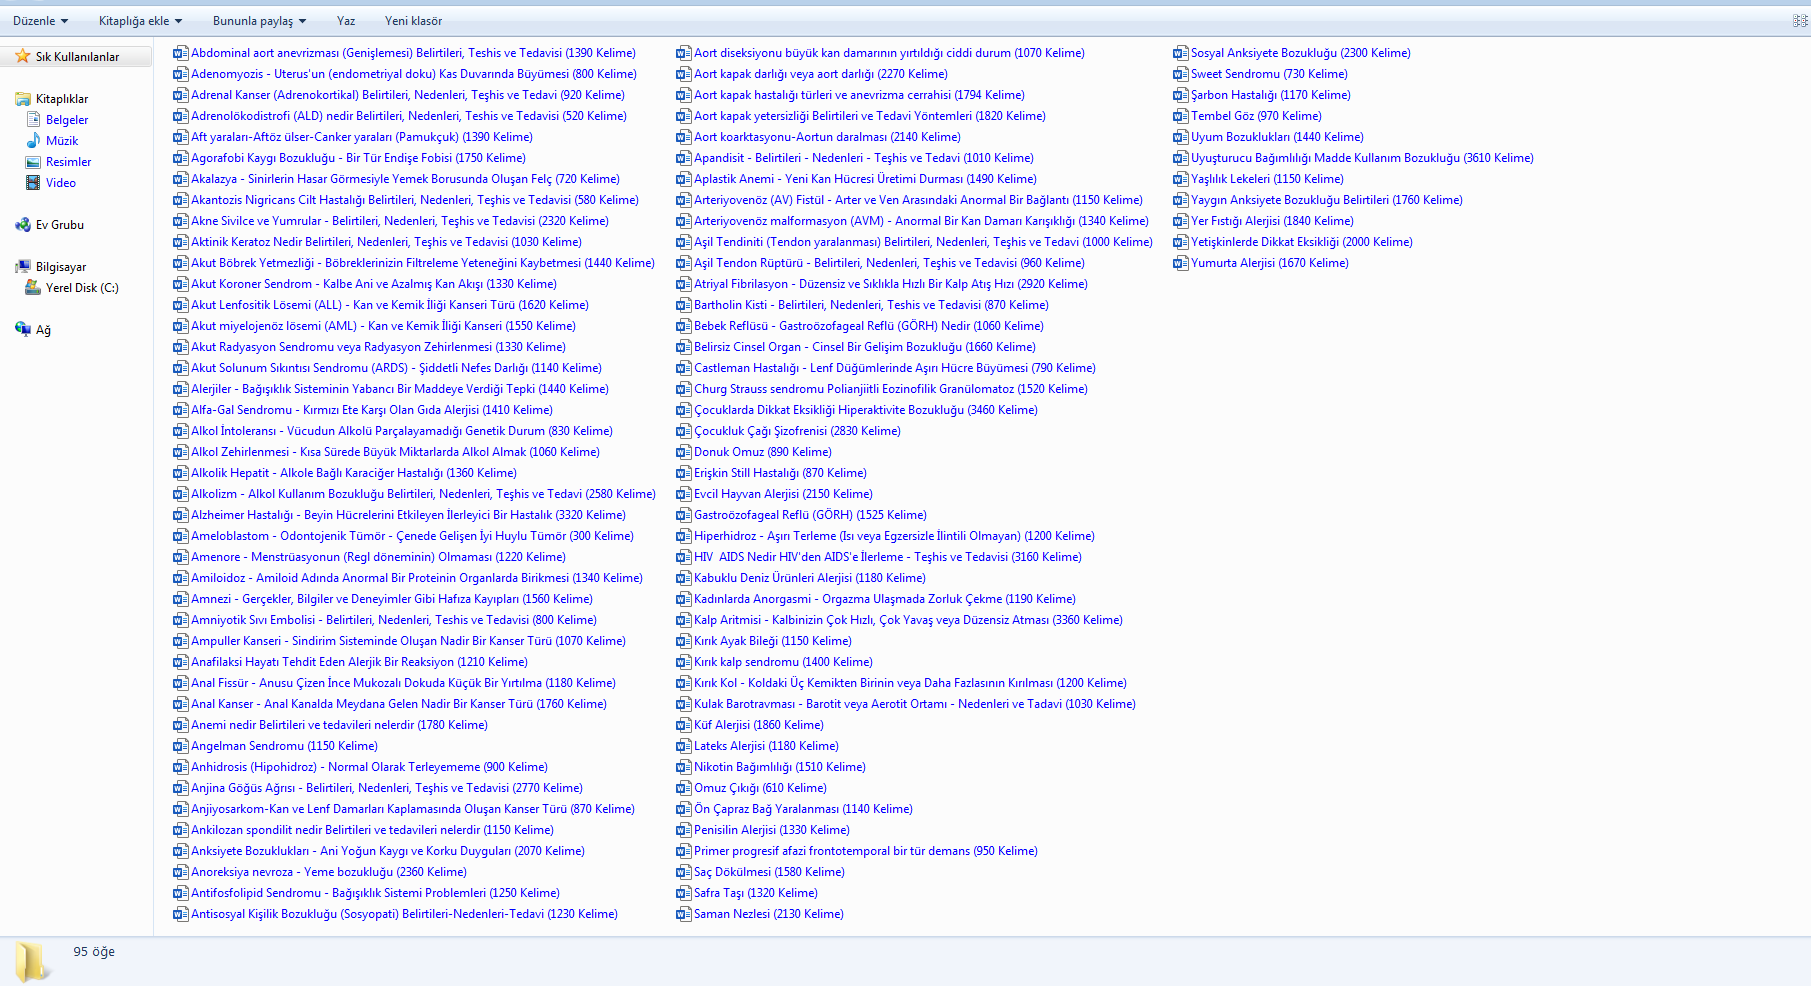Expand the Kitaplığa ekle dropdown
This screenshot has width=1811, height=986.
click(x=140, y=20)
